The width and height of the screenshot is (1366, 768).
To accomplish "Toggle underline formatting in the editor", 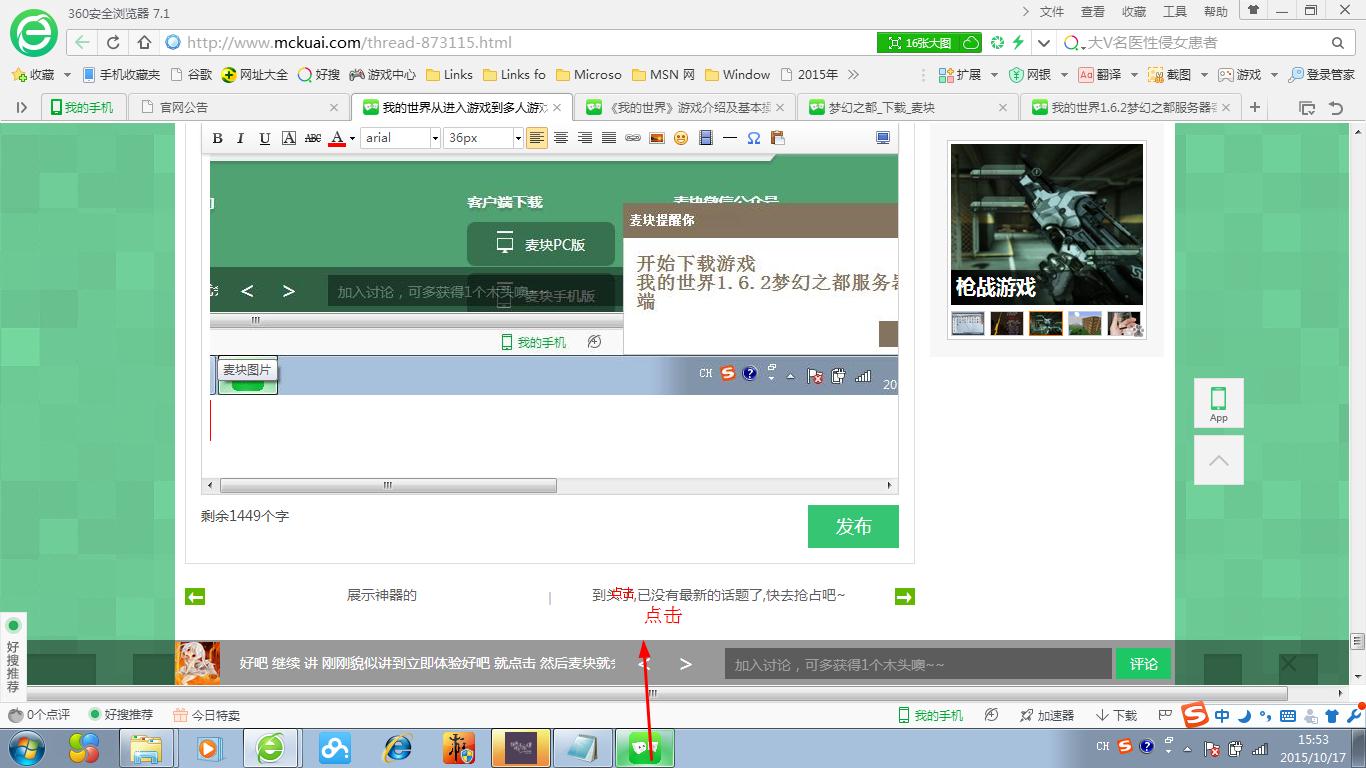I will pyautogui.click(x=265, y=138).
